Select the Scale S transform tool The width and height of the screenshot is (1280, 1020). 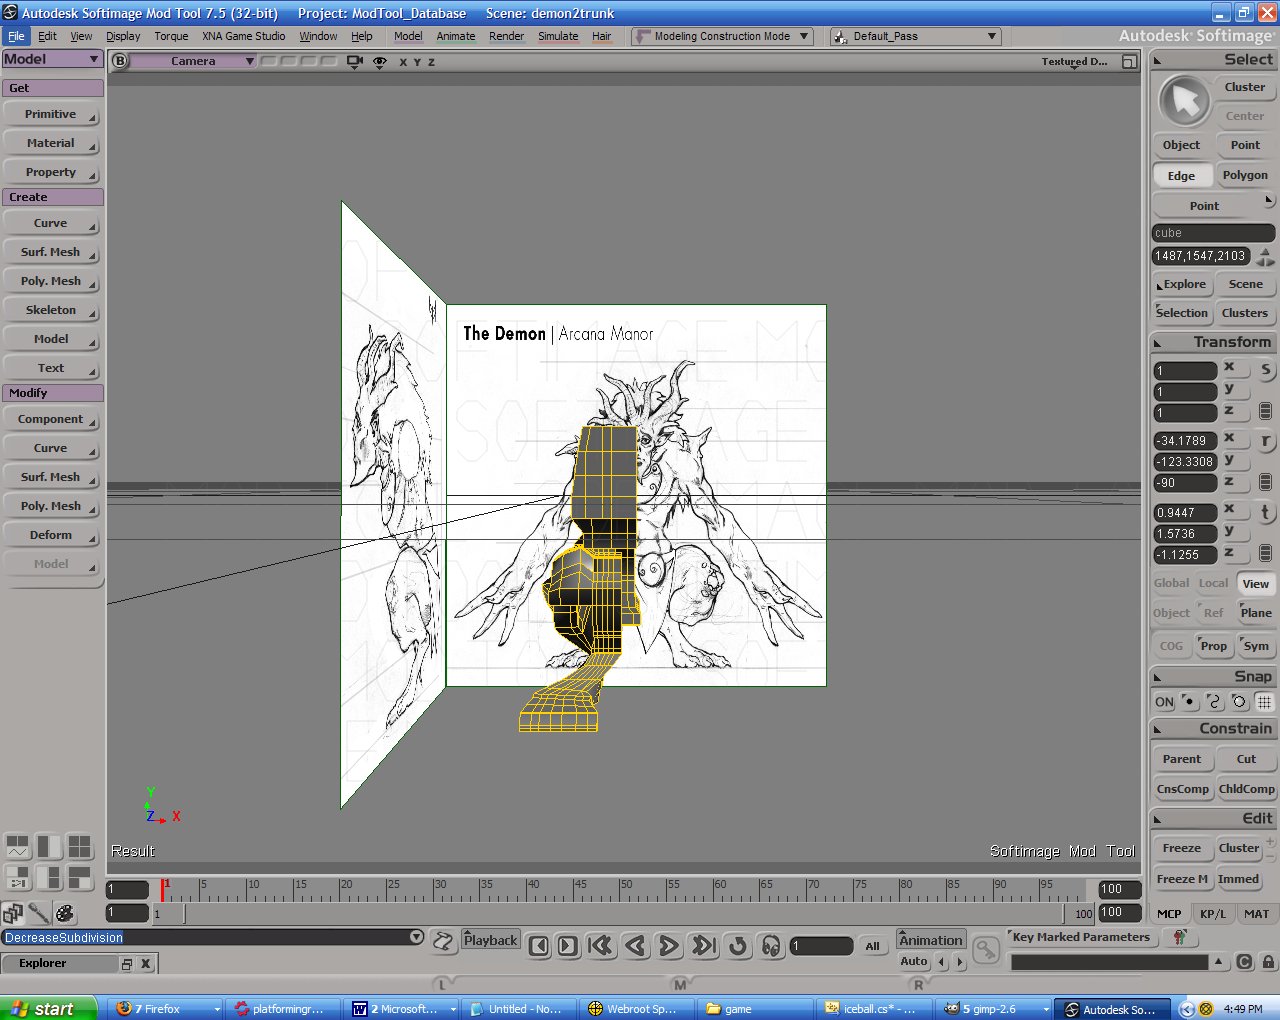[x=1266, y=369]
